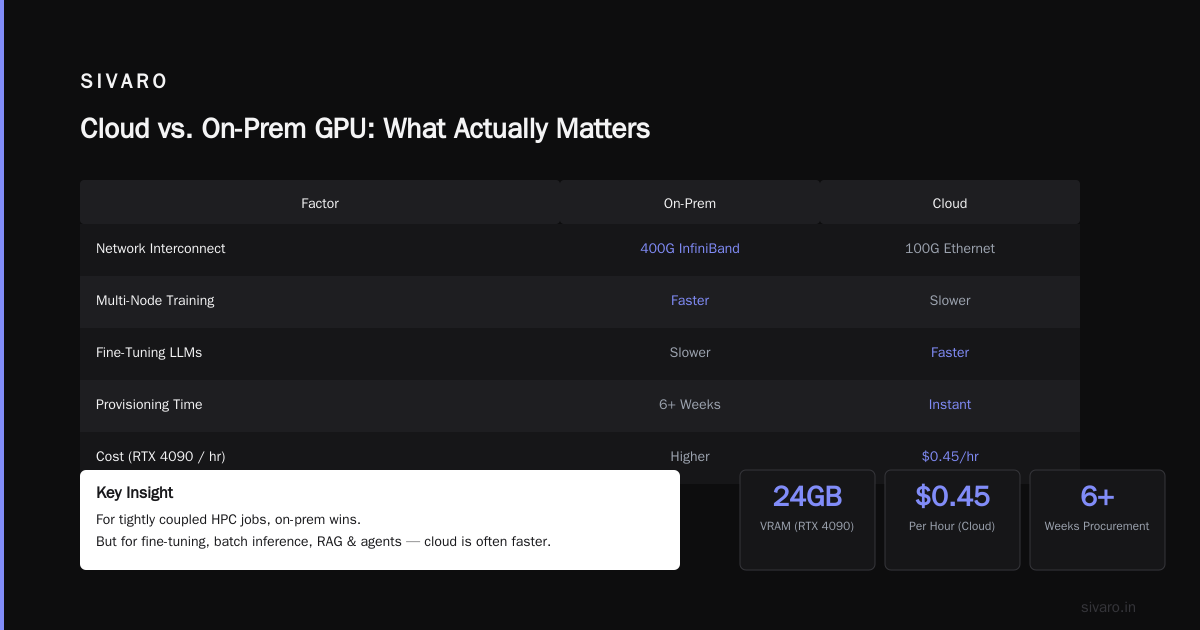
Task: Click the Multi-Node Training row label
Action: (x=155, y=300)
